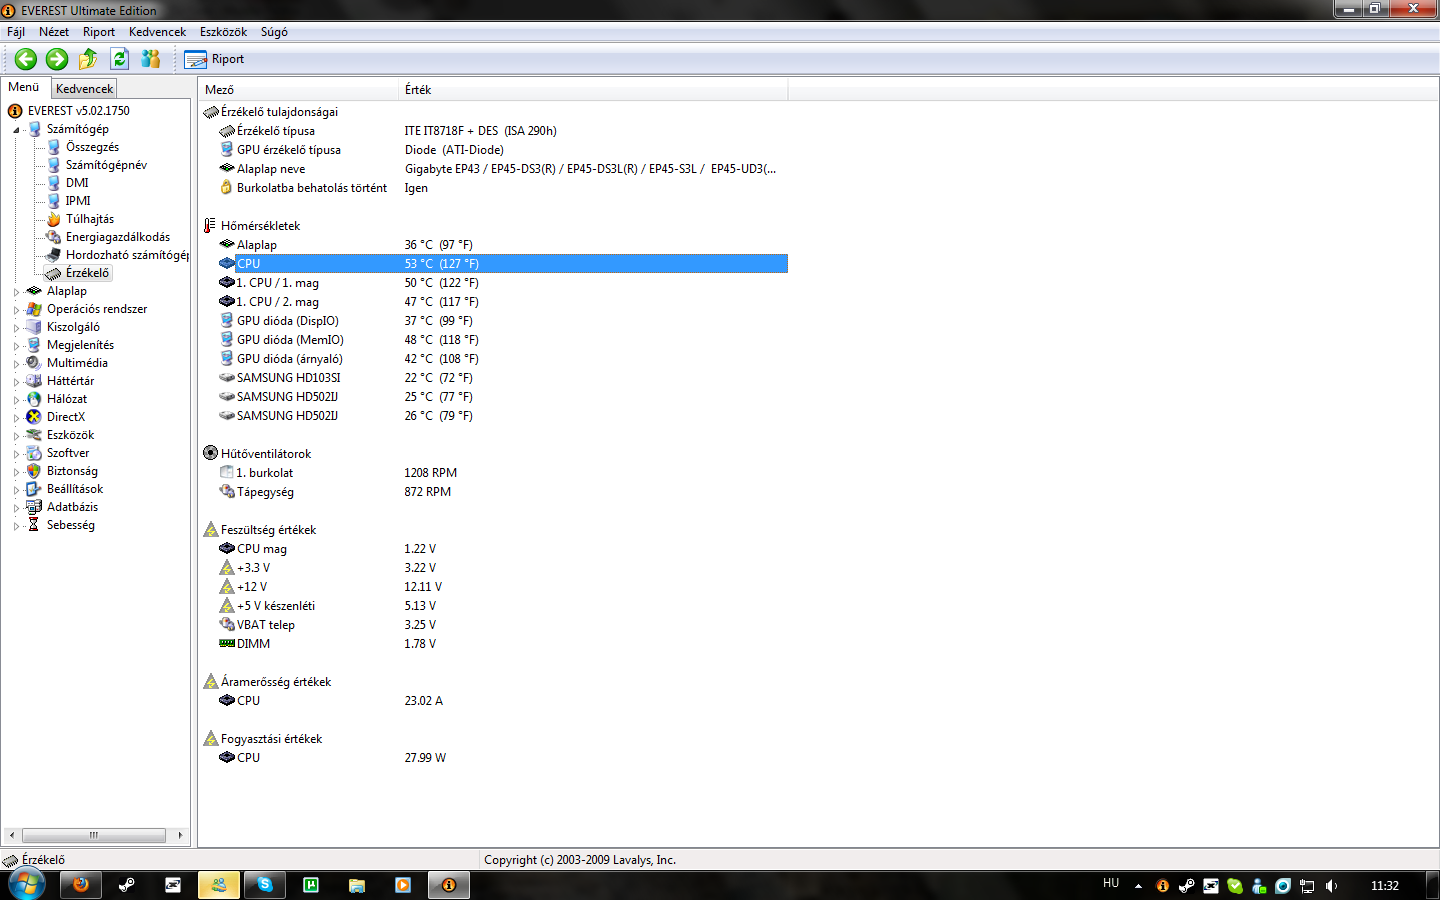Click the Up folder toolbar icon
Screen dimensions: 1440x900
(88, 59)
